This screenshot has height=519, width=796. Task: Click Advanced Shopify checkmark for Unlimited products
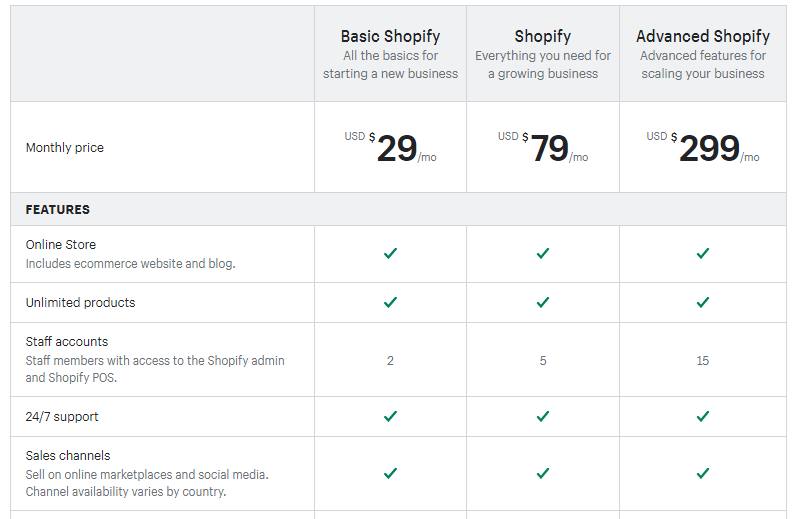tap(703, 302)
